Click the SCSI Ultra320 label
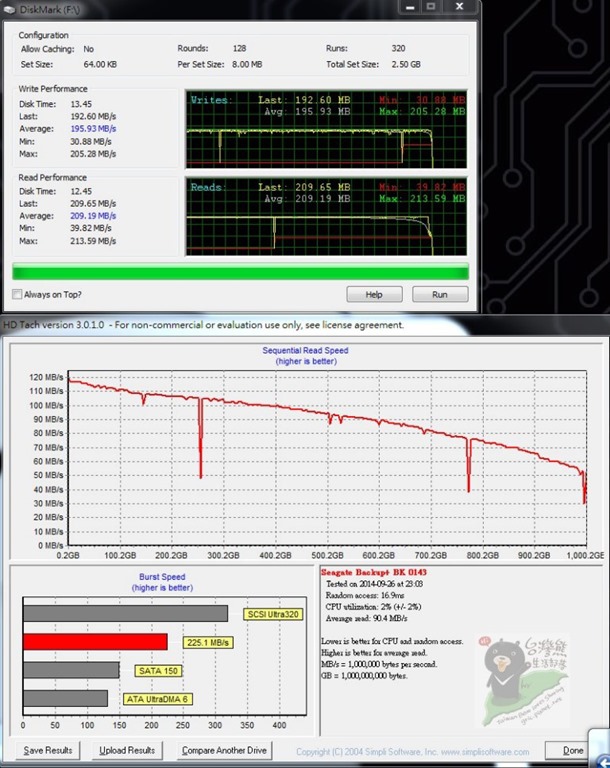The height and width of the screenshot is (768, 610). coord(273,614)
